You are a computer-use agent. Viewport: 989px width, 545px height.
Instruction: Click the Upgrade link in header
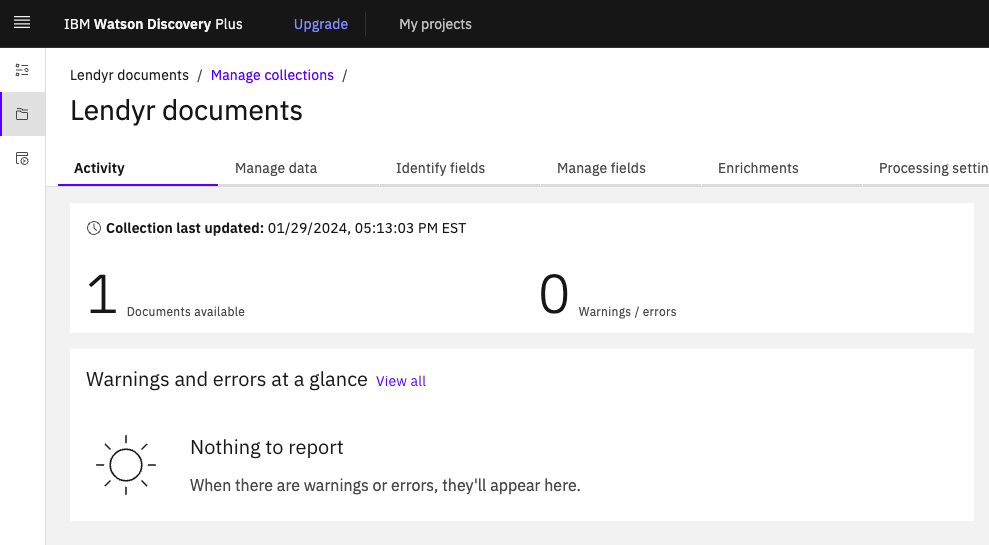click(x=320, y=24)
